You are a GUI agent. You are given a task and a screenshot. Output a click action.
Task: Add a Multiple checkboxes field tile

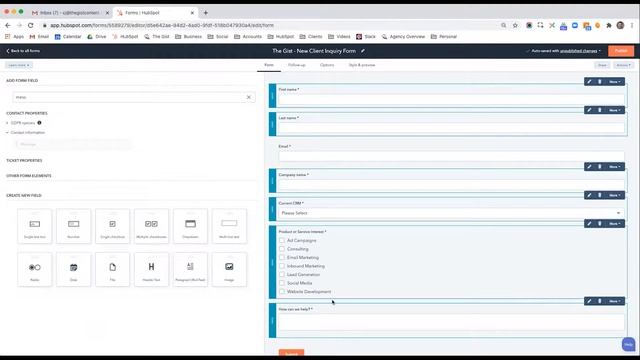[151, 226]
